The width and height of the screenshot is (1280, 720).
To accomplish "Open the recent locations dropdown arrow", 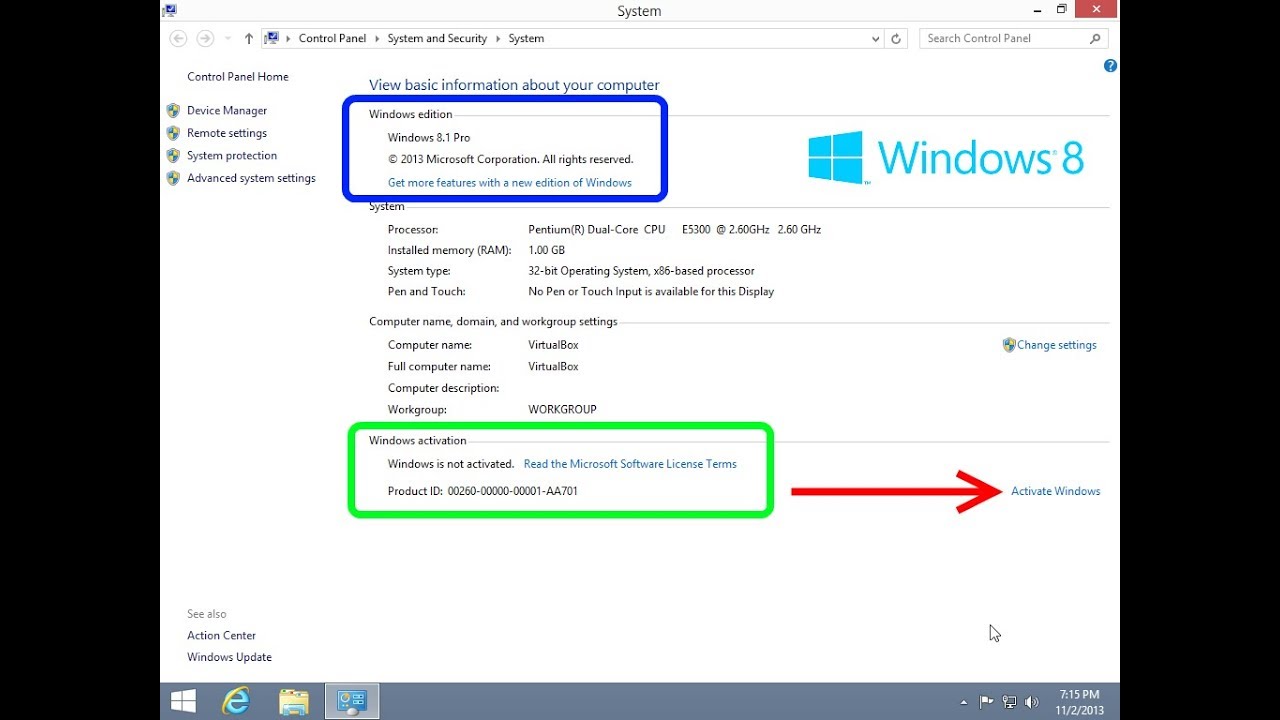I will [228, 39].
